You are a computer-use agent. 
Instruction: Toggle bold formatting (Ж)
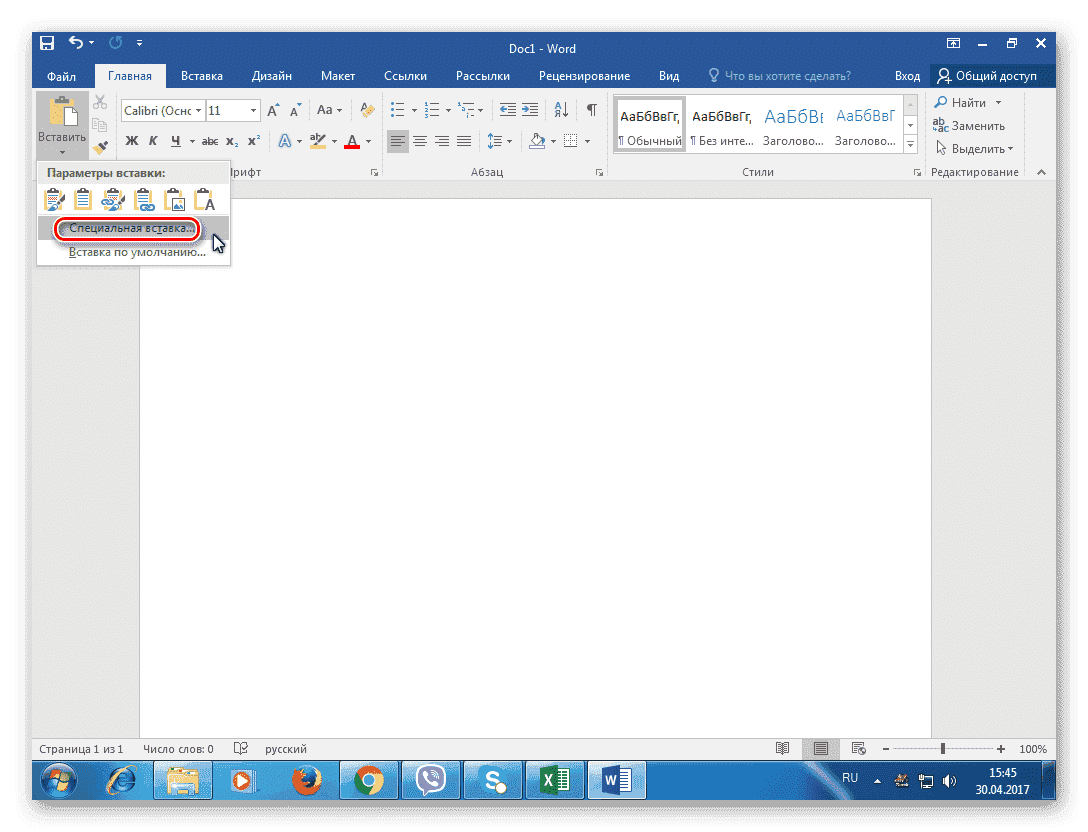pos(131,141)
